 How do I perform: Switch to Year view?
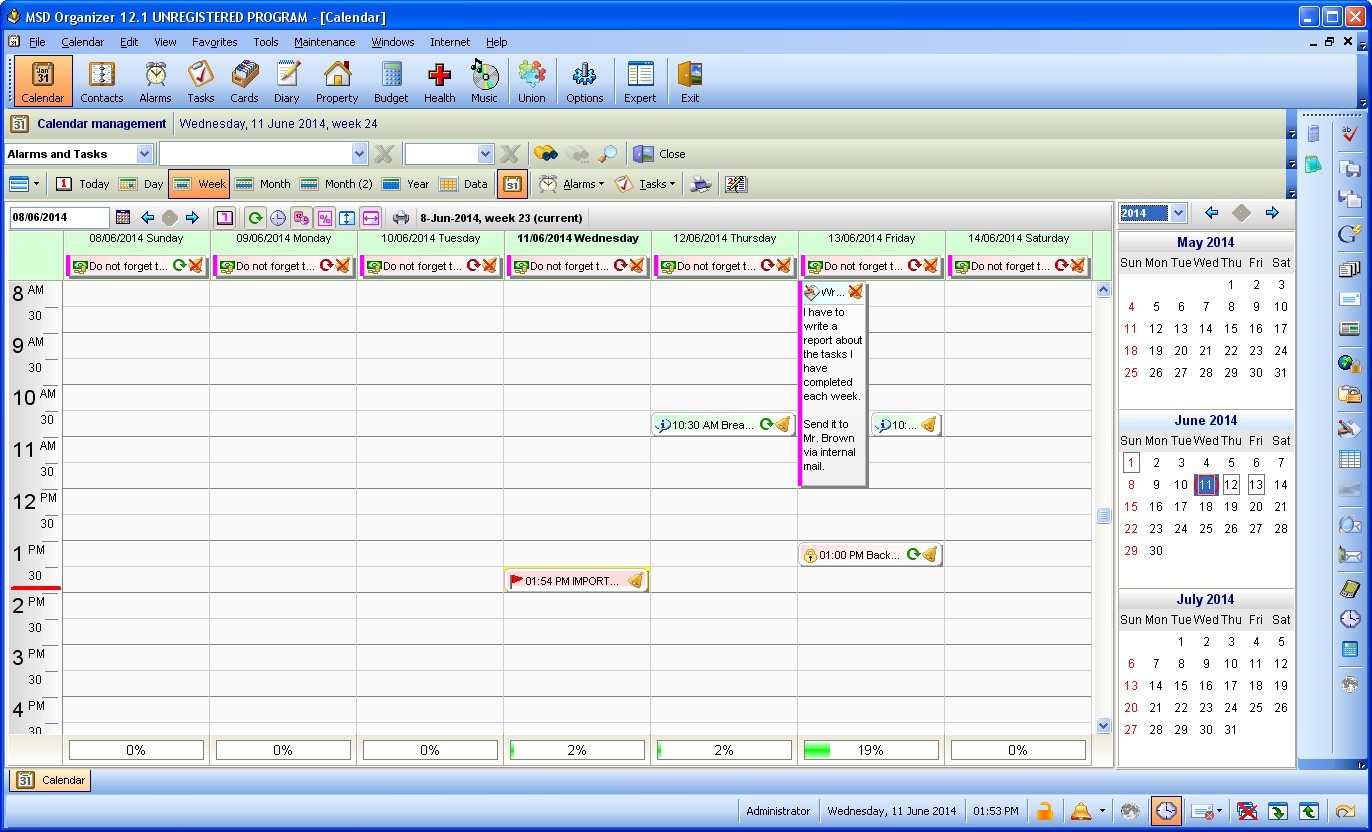405,184
